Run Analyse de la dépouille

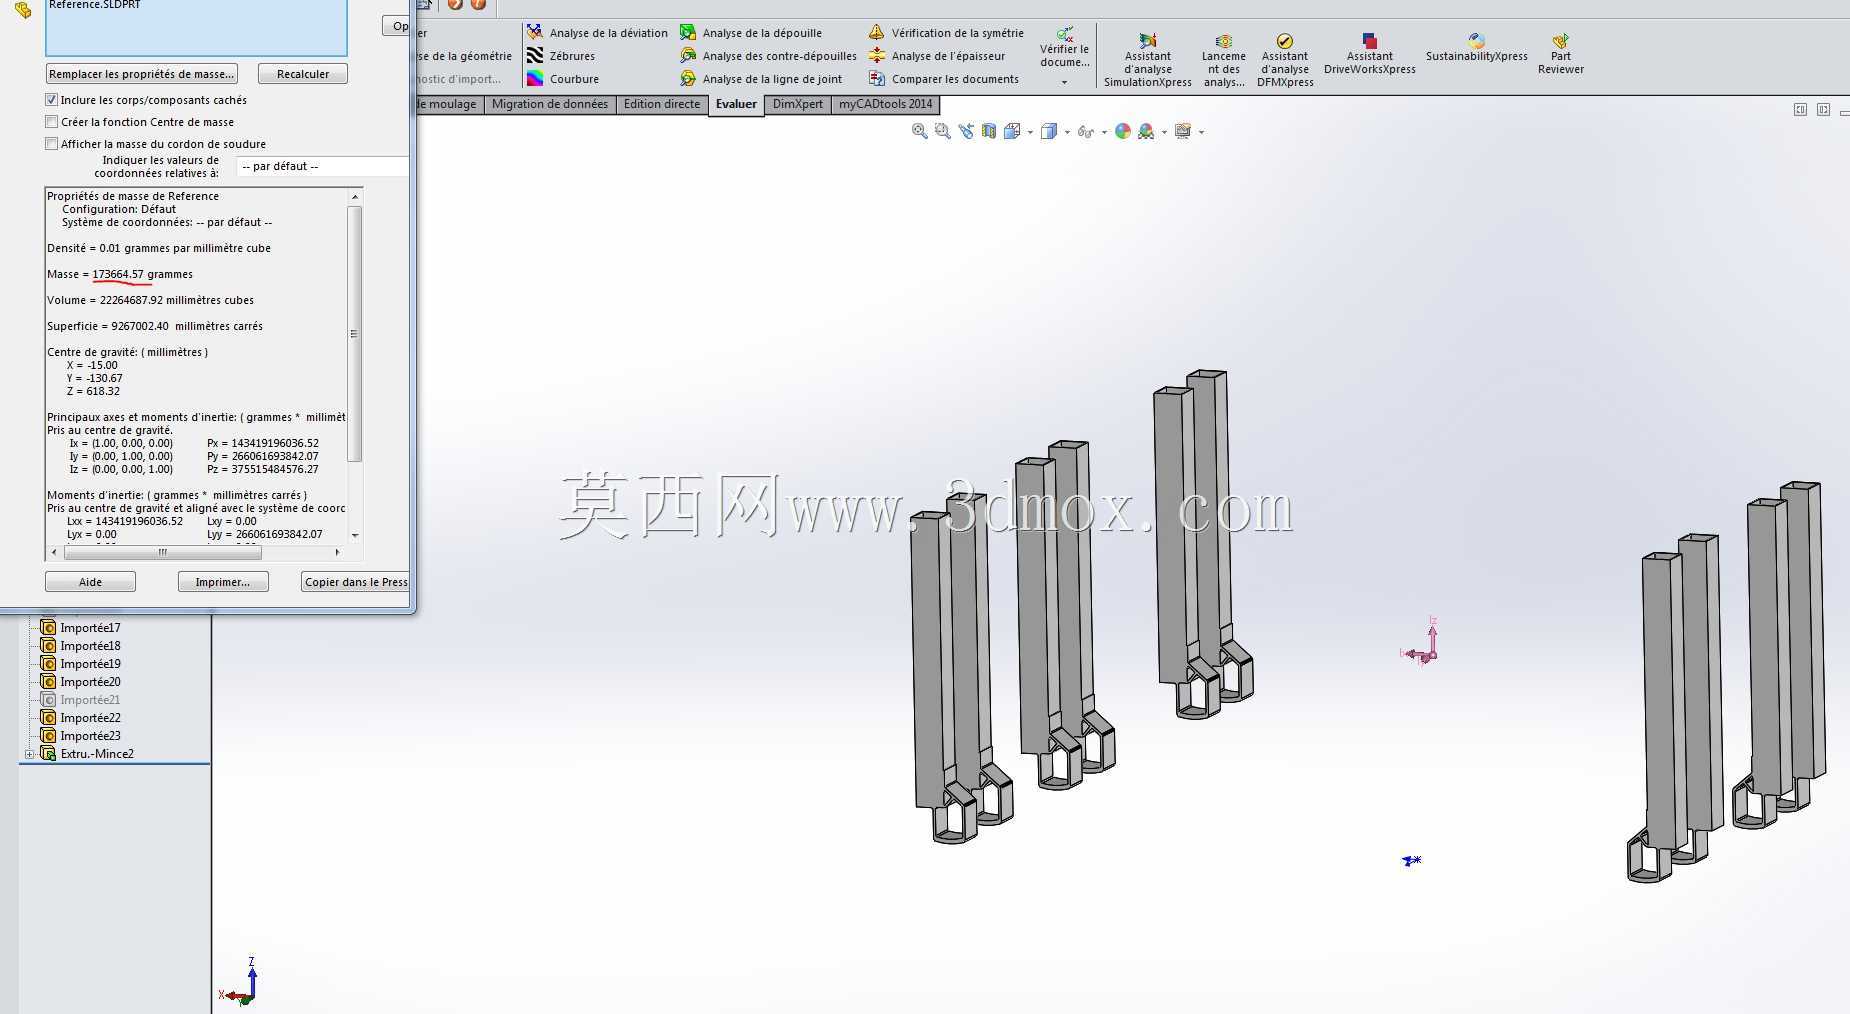(x=751, y=33)
